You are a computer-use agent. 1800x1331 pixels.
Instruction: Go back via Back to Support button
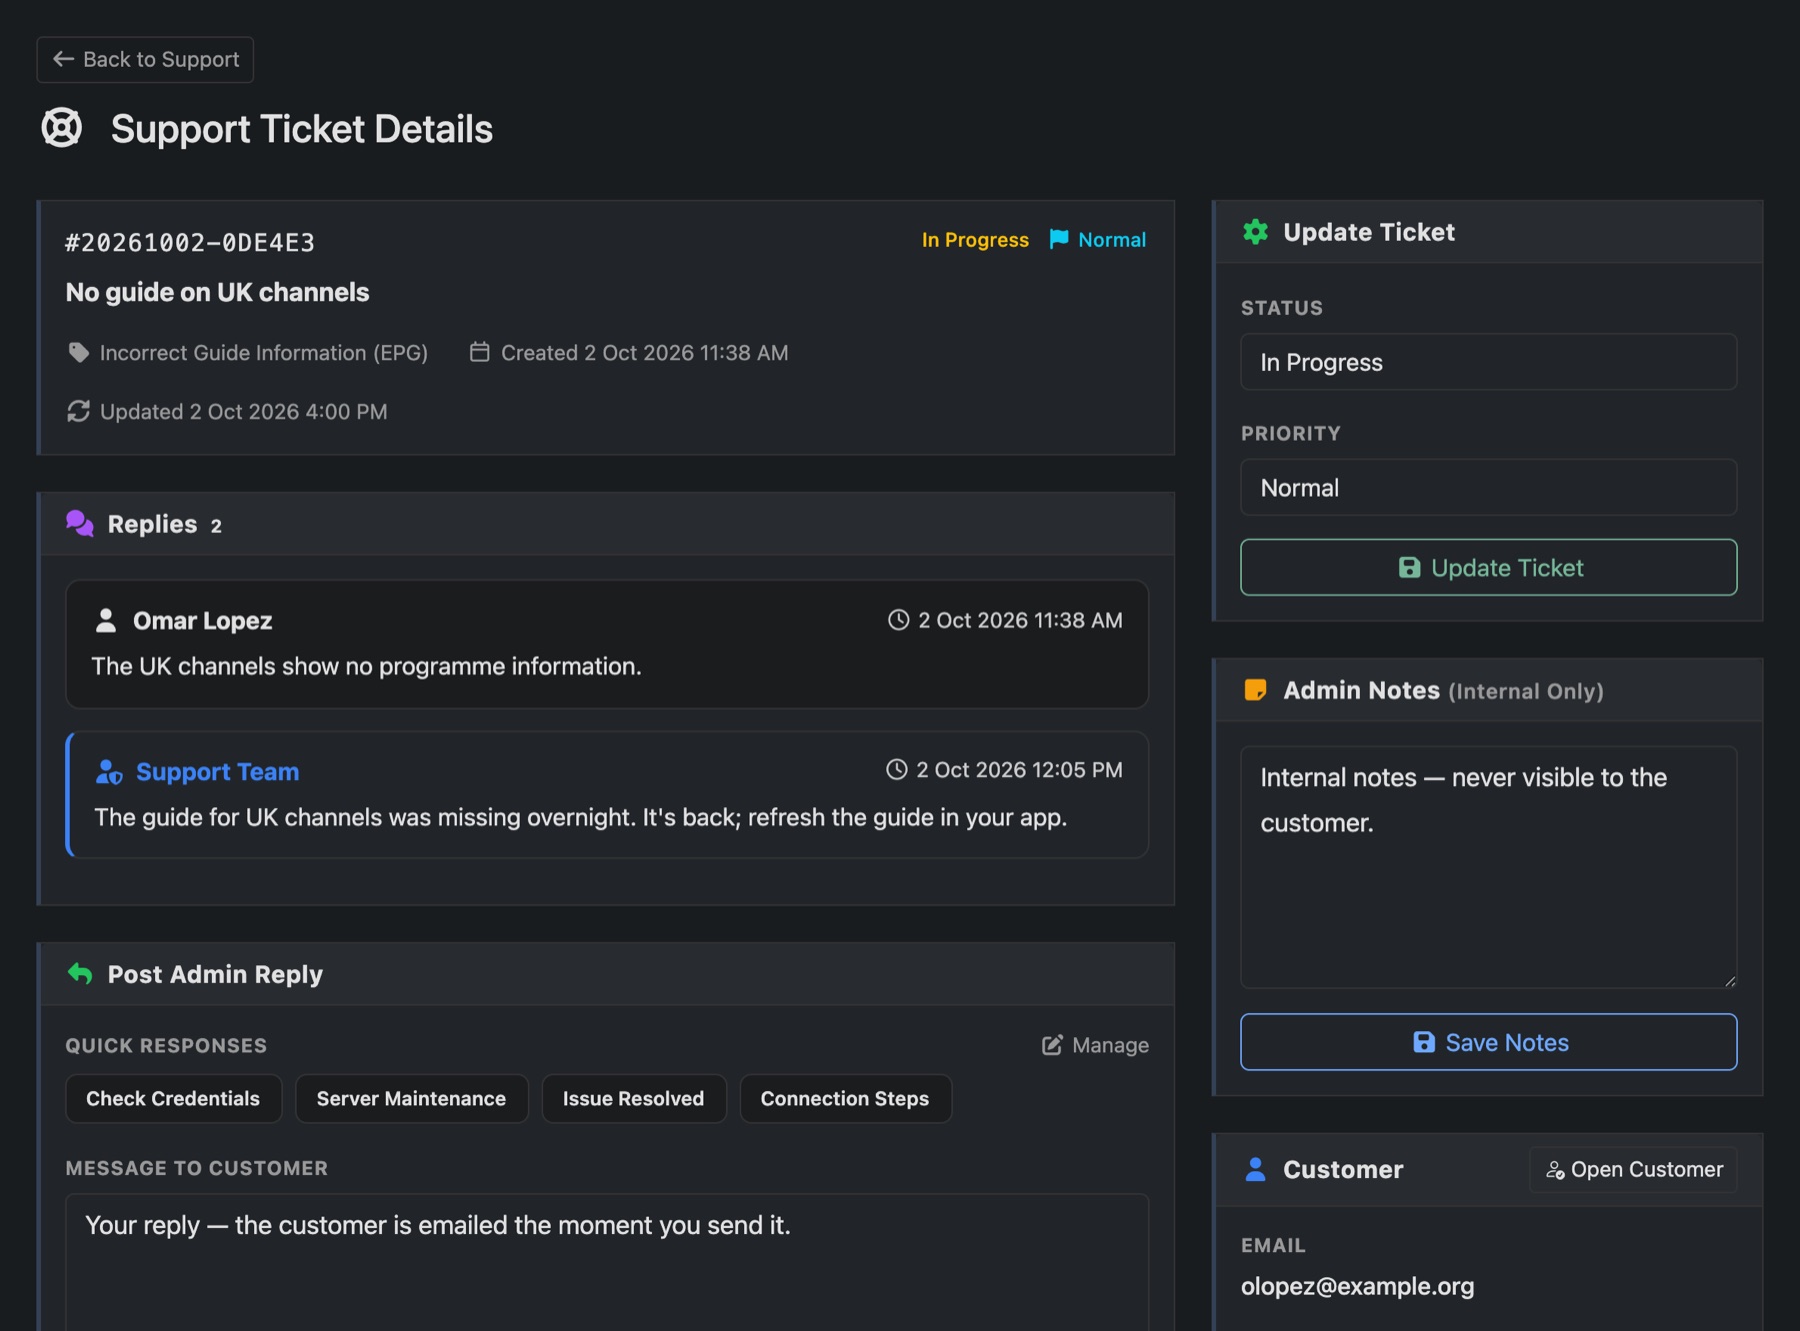tap(145, 60)
